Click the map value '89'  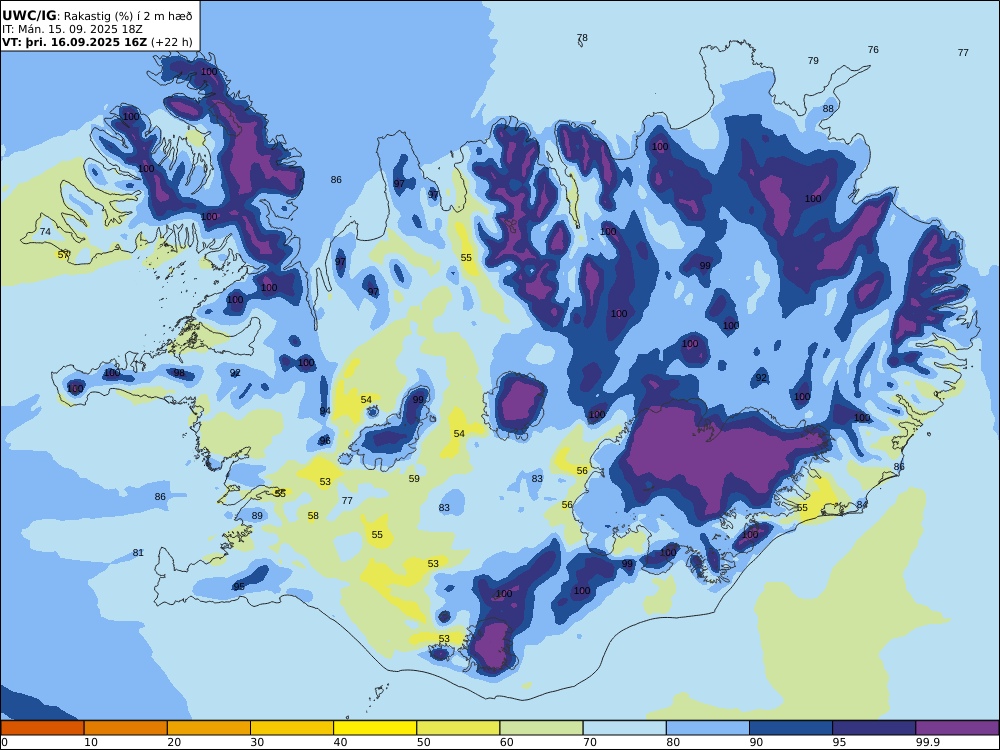click(257, 516)
